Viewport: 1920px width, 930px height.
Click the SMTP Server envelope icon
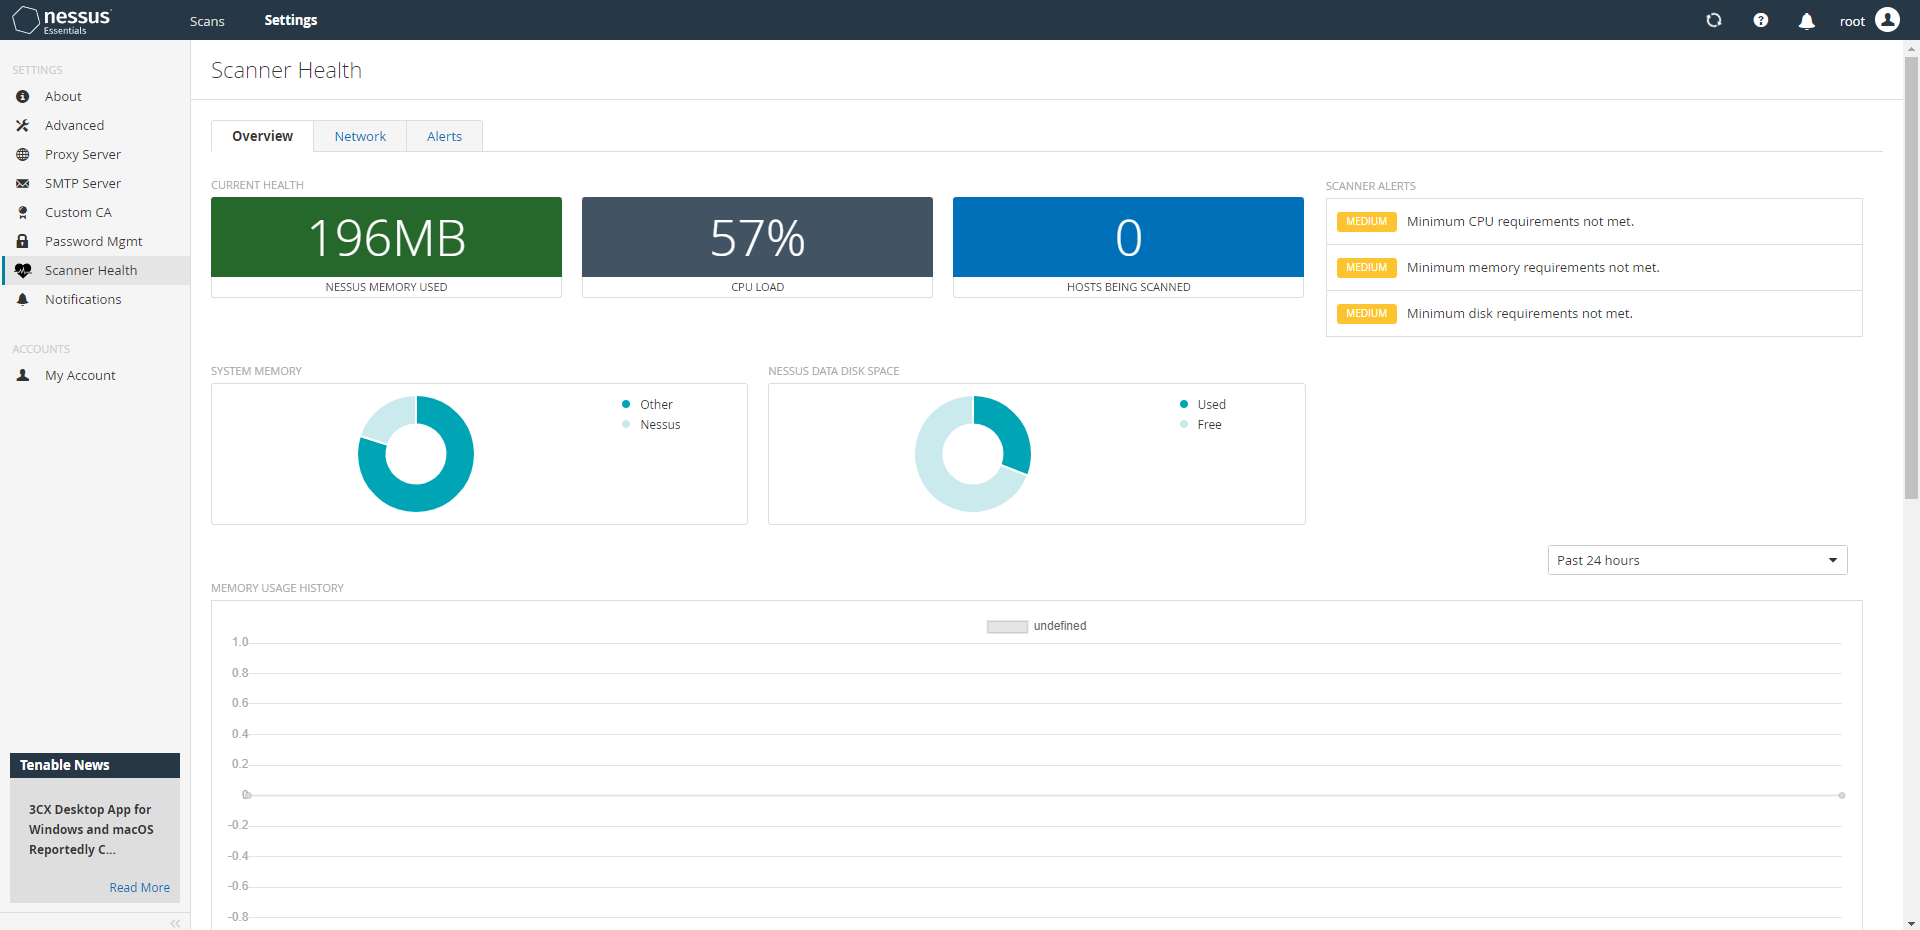pyautogui.click(x=22, y=183)
